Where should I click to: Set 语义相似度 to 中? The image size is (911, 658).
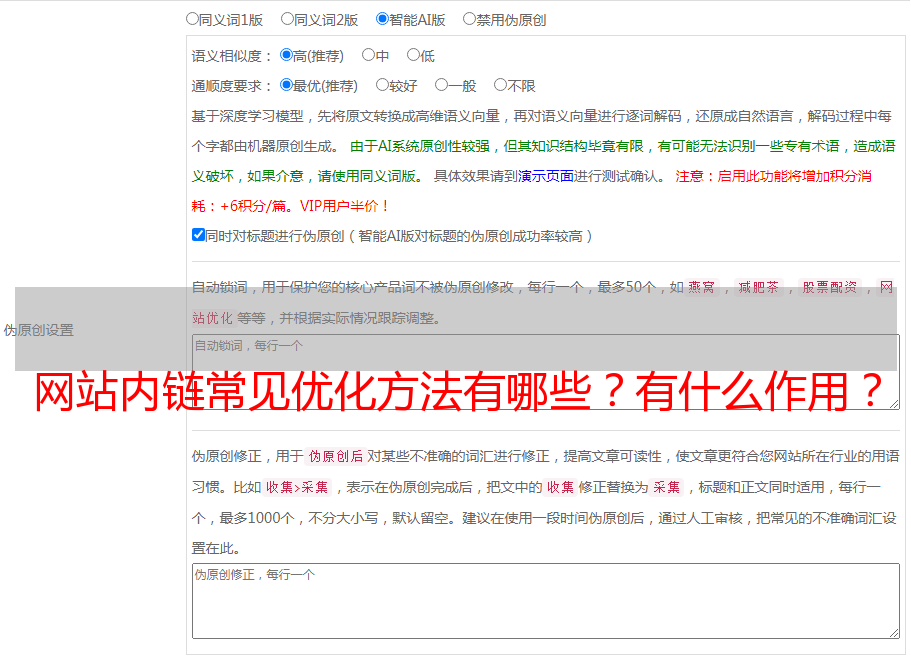click(x=368, y=55)
